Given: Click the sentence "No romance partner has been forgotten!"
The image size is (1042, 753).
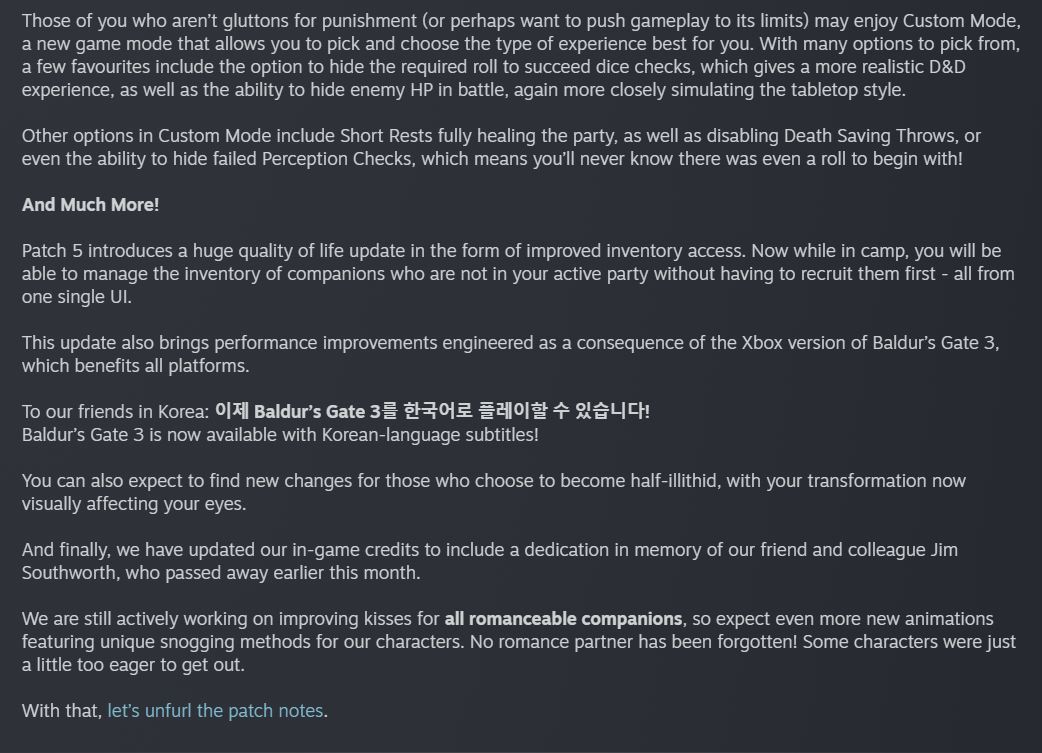Looking at the screenshot, I should pyautogui.click(x=633, y=642).
